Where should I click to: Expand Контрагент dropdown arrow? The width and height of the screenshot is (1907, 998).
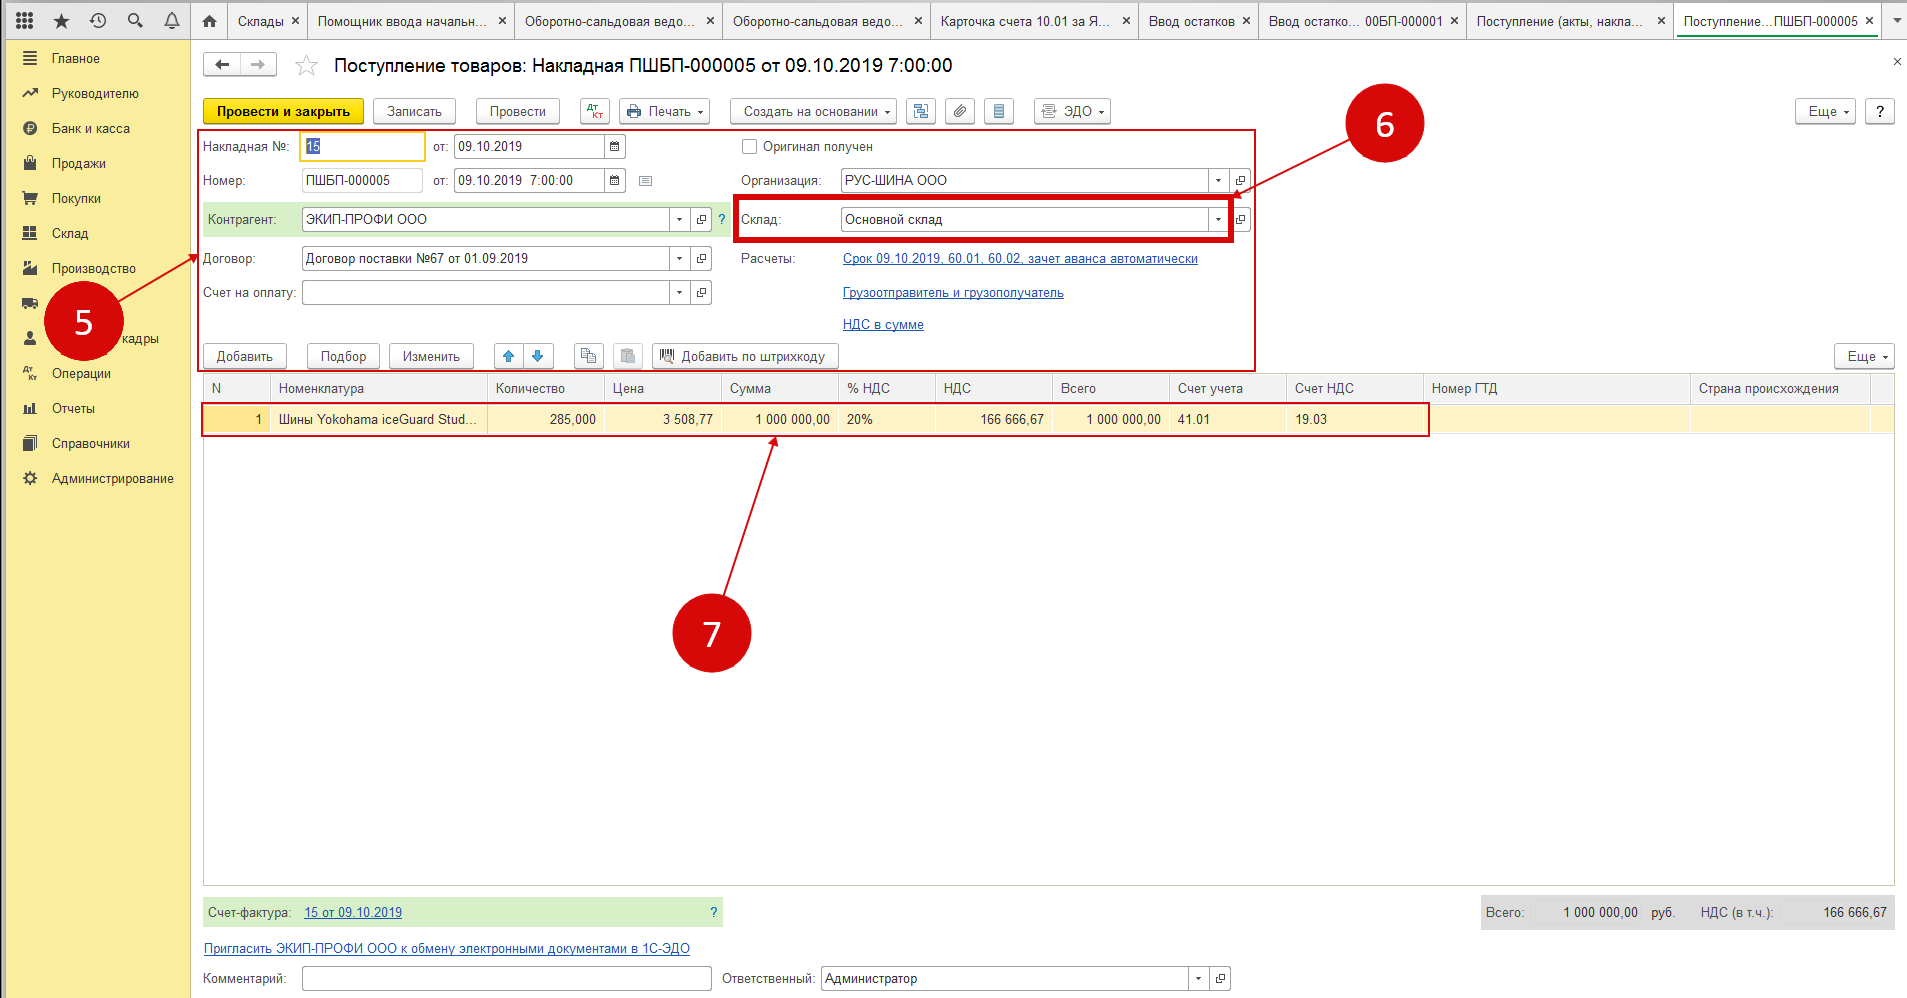click(680, 219)
